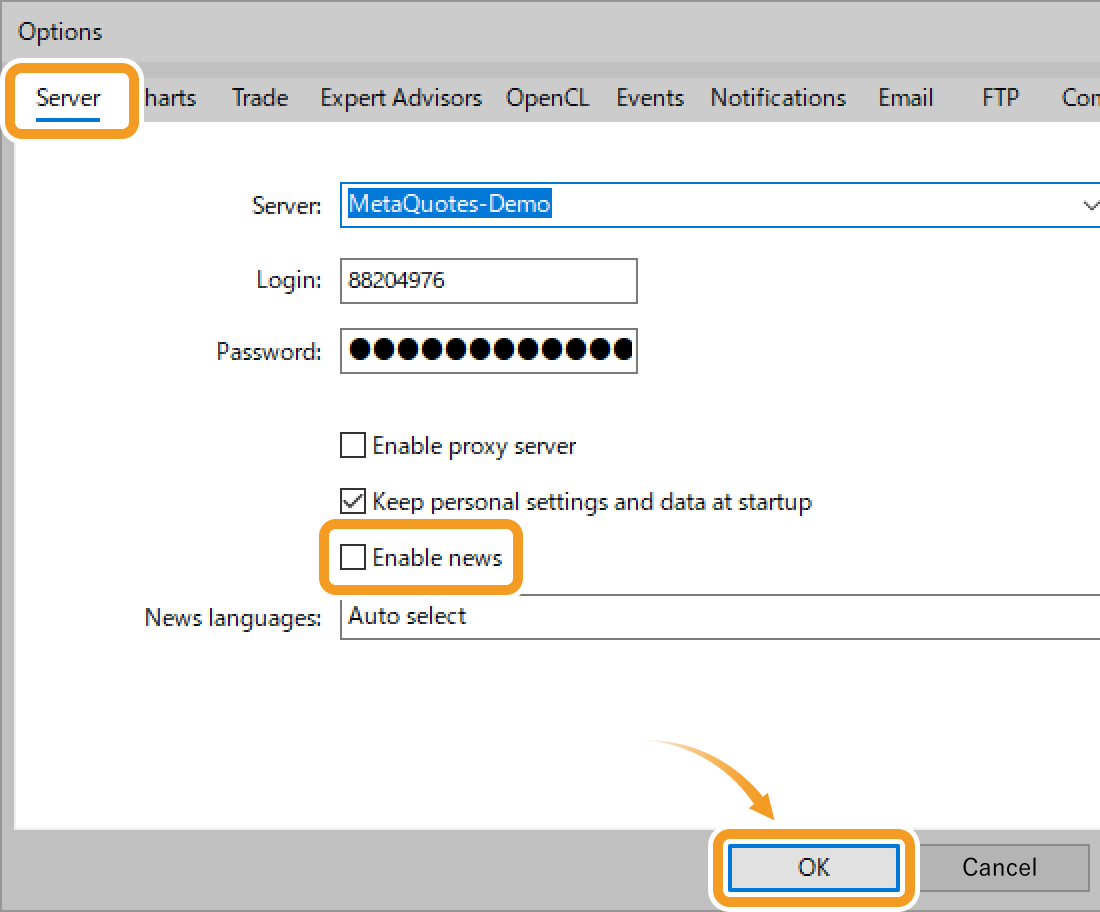
Task: Open the Notifications tab
Action: [x=778, y=98]
